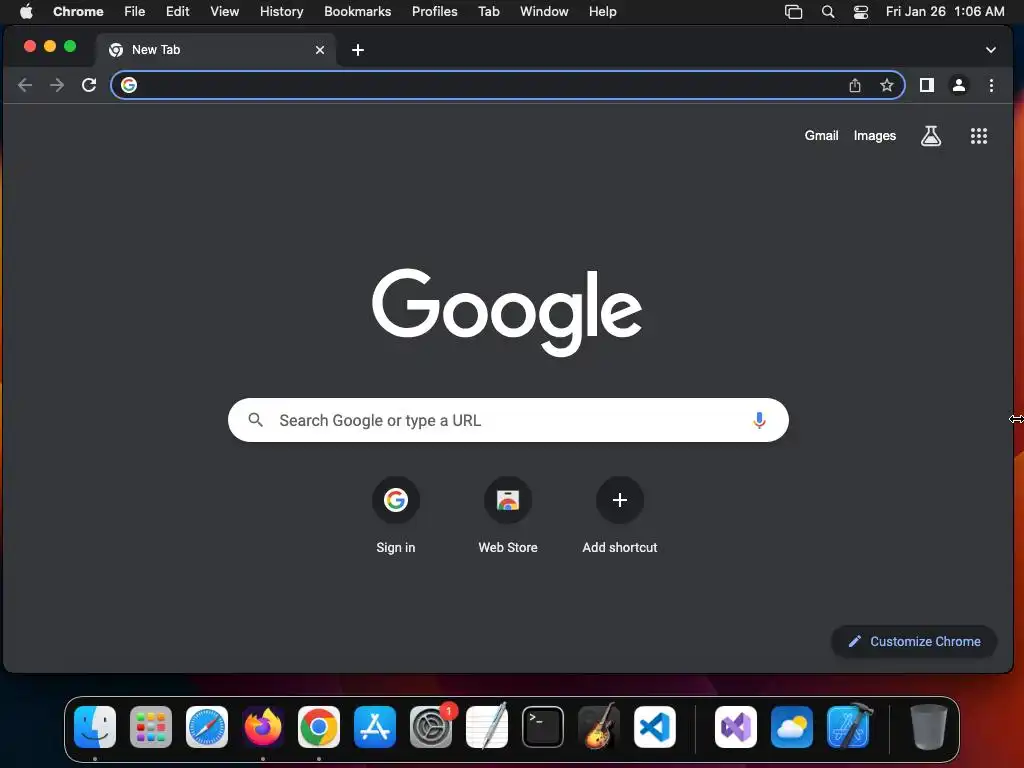This screenshot has height=768, width=1024.
Task: Open Search Labs flask icon
Action: click(x=931, y=136)
